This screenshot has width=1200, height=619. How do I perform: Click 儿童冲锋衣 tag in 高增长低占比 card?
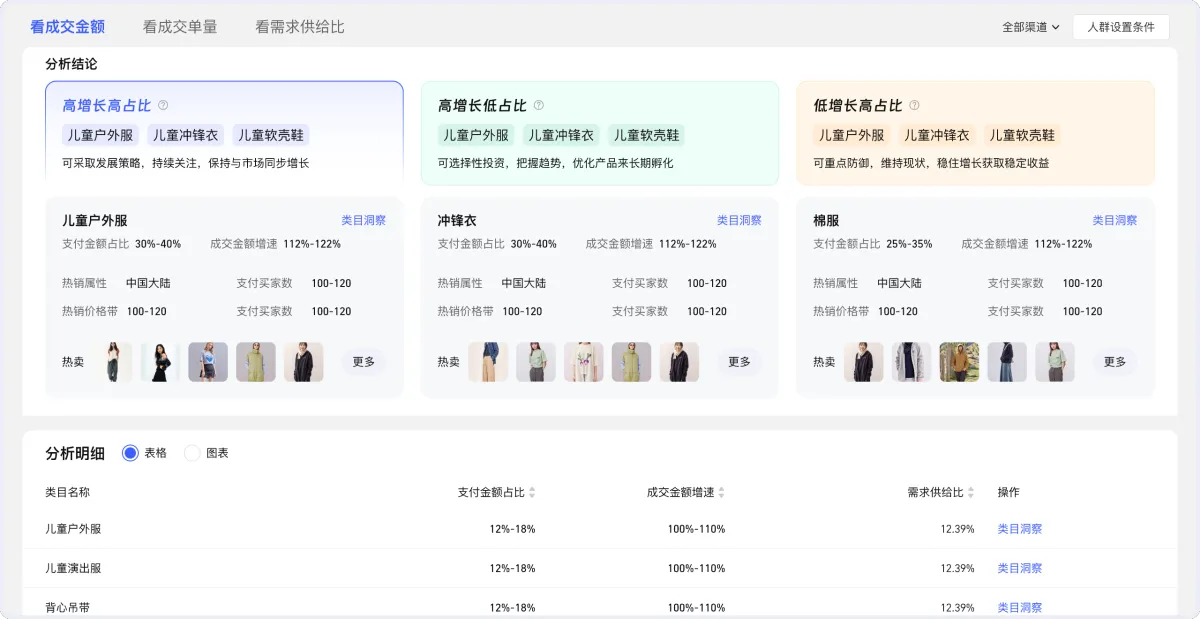[x=561, y=135]
